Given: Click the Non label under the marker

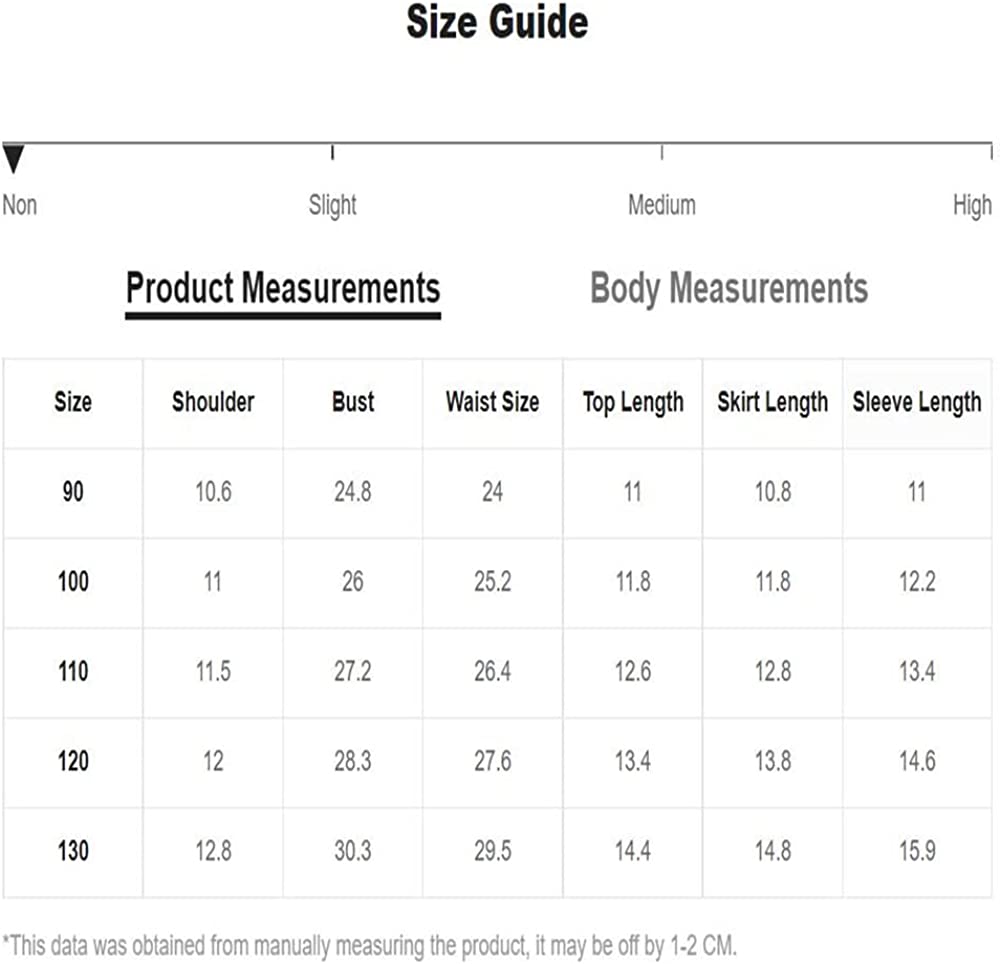Looking at the screenshot, I should (19, 205).
